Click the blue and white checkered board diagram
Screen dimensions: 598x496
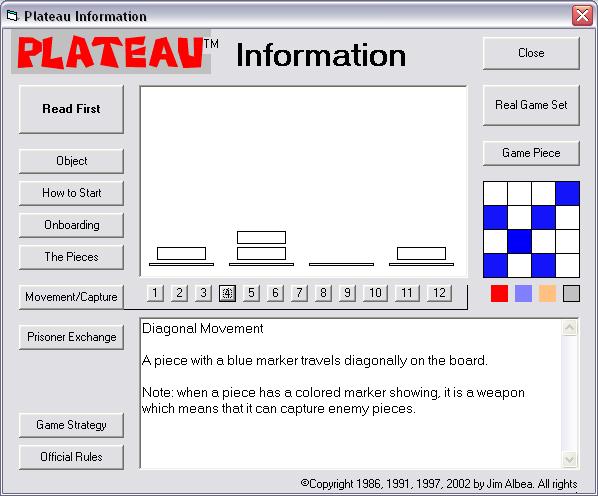tap(531, 230)
